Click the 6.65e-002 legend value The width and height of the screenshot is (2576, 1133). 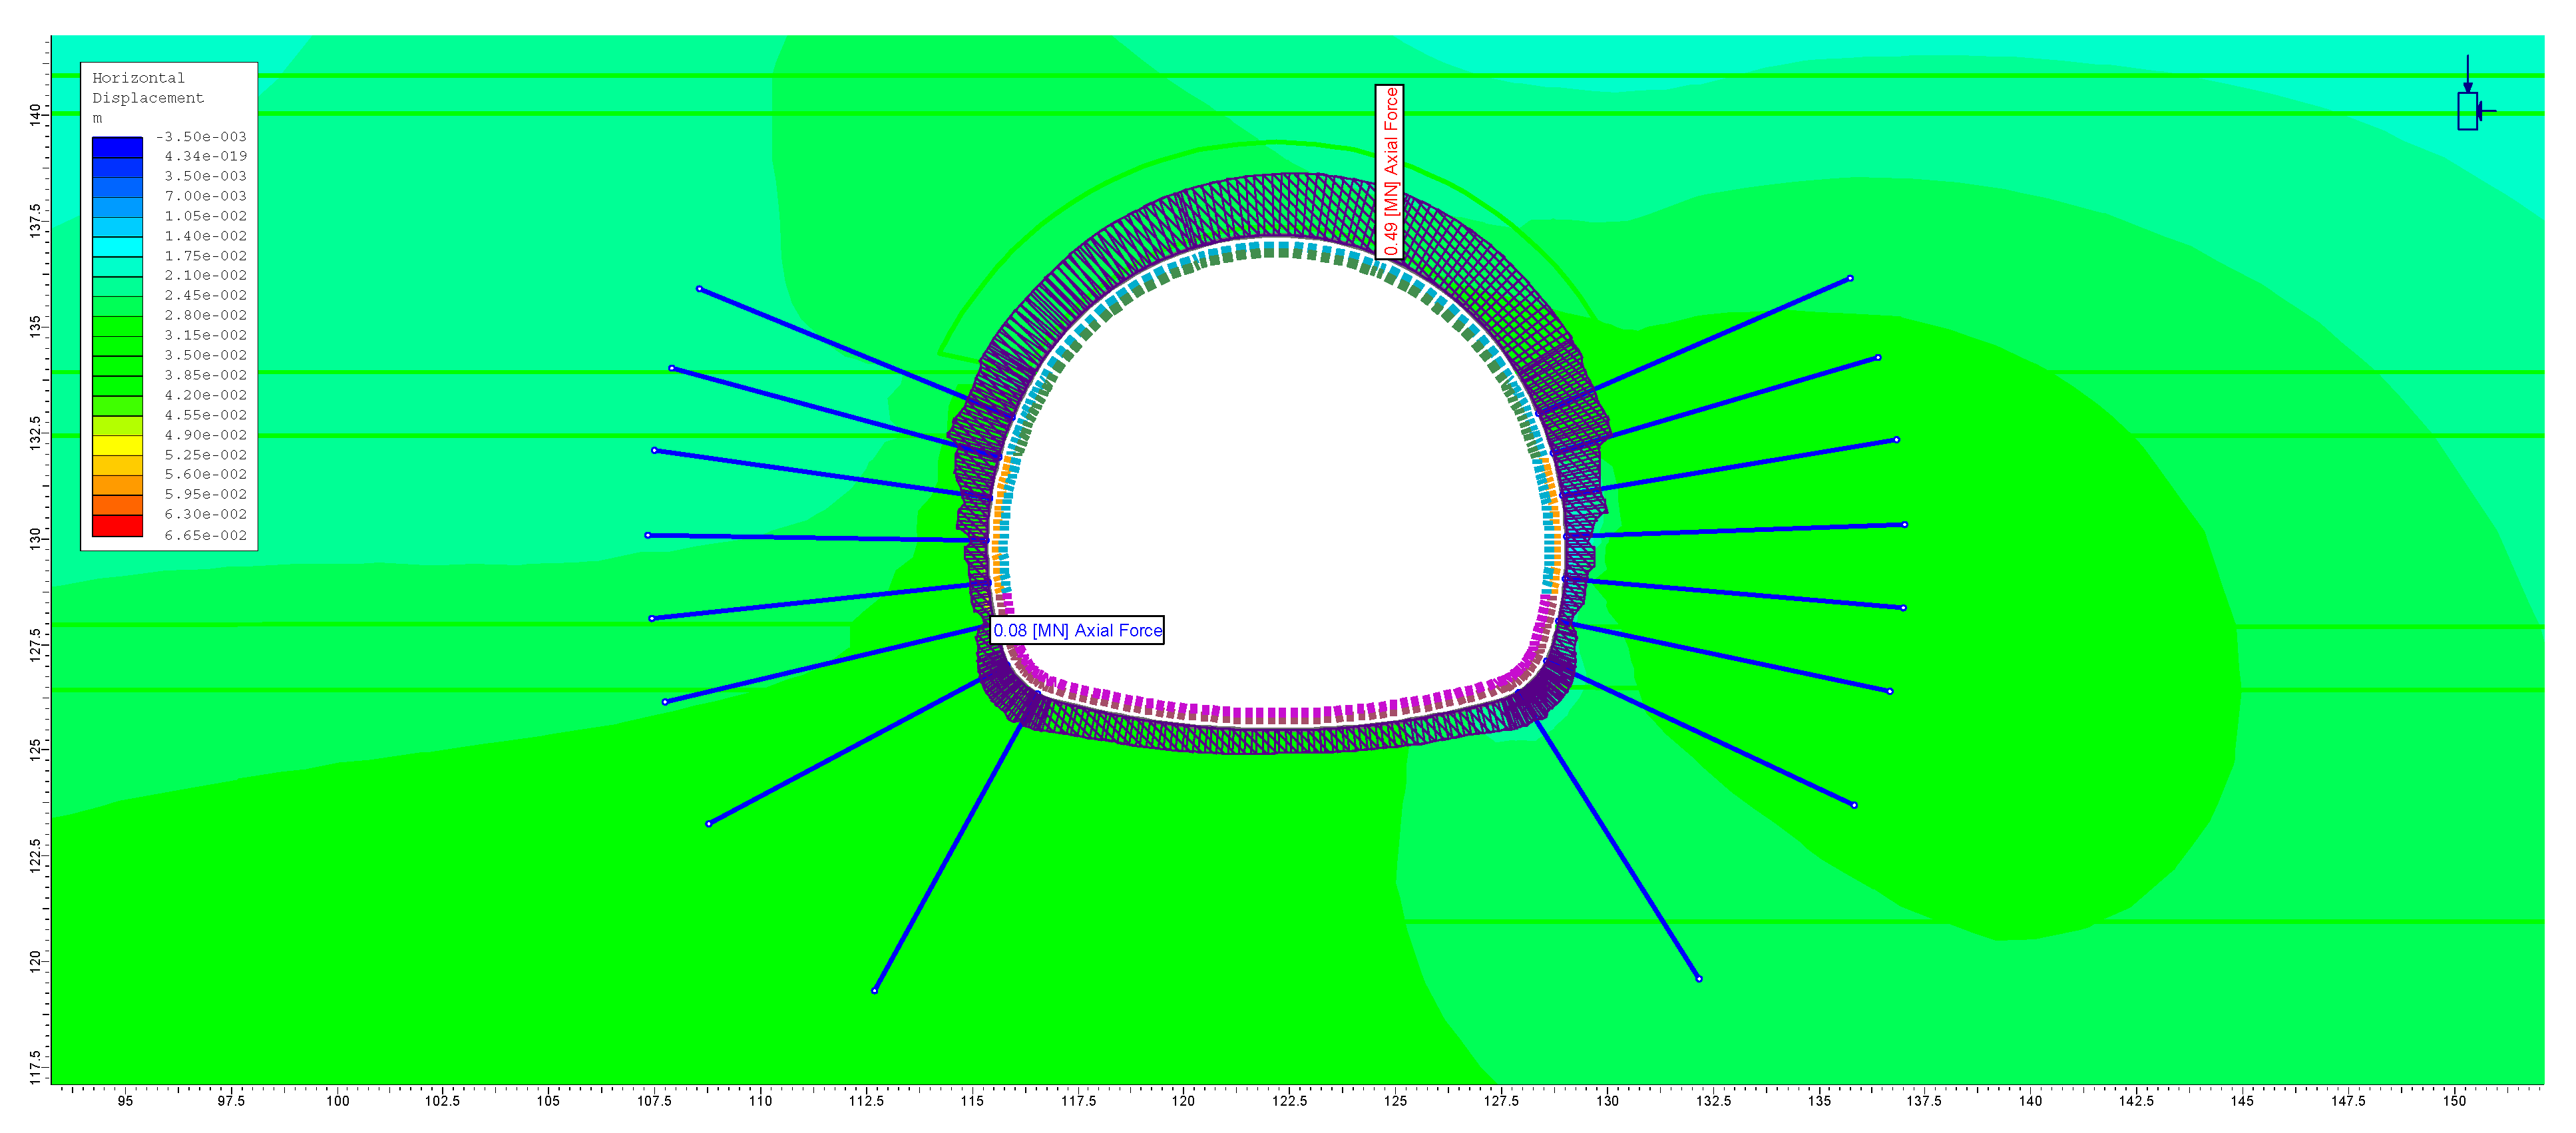(205, 535)
